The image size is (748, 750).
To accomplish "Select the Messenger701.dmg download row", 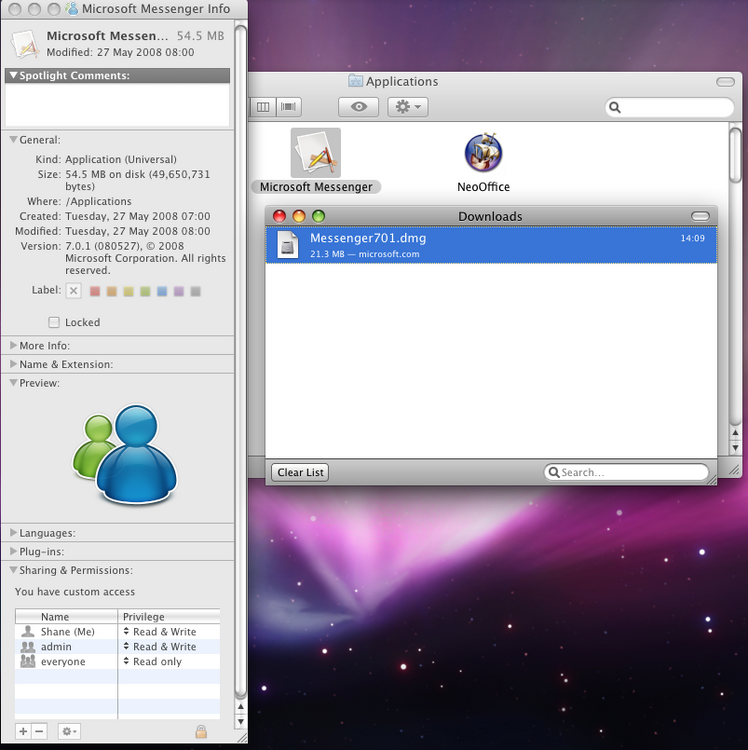I will [491, 245].
